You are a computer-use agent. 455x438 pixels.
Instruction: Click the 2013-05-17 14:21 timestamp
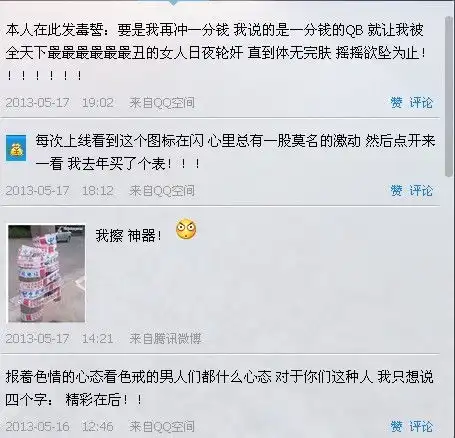click(x=59, y=339)
